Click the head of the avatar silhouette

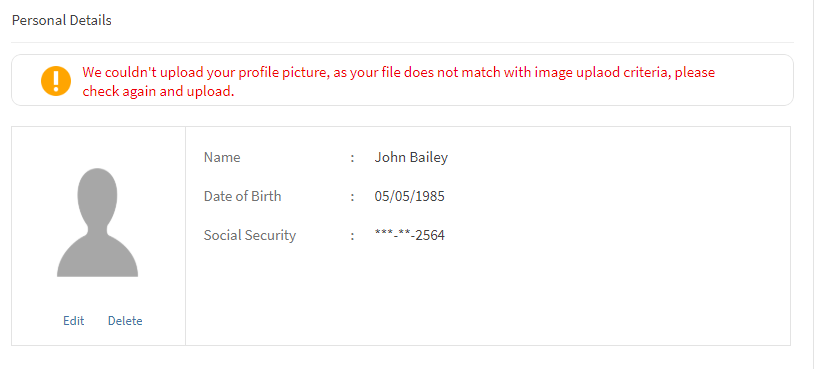(98, 198)
